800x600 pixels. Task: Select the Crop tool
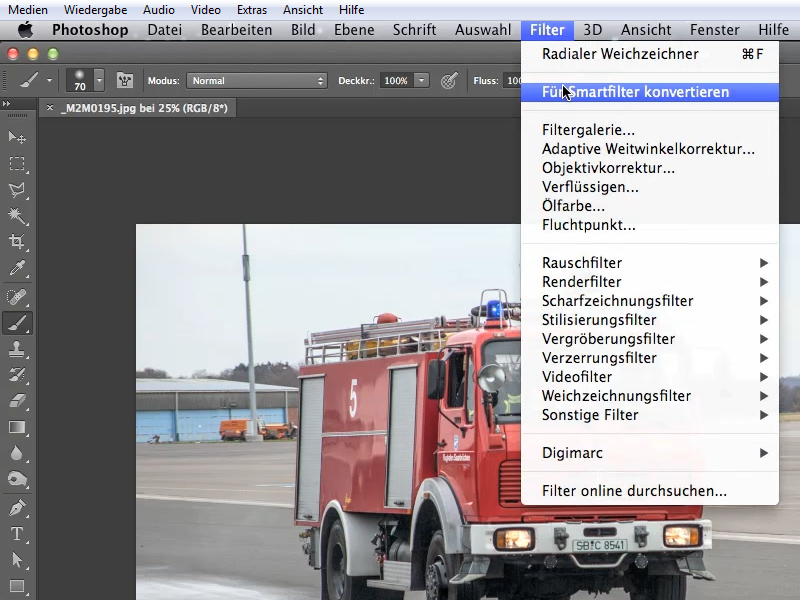click(17, 241)
